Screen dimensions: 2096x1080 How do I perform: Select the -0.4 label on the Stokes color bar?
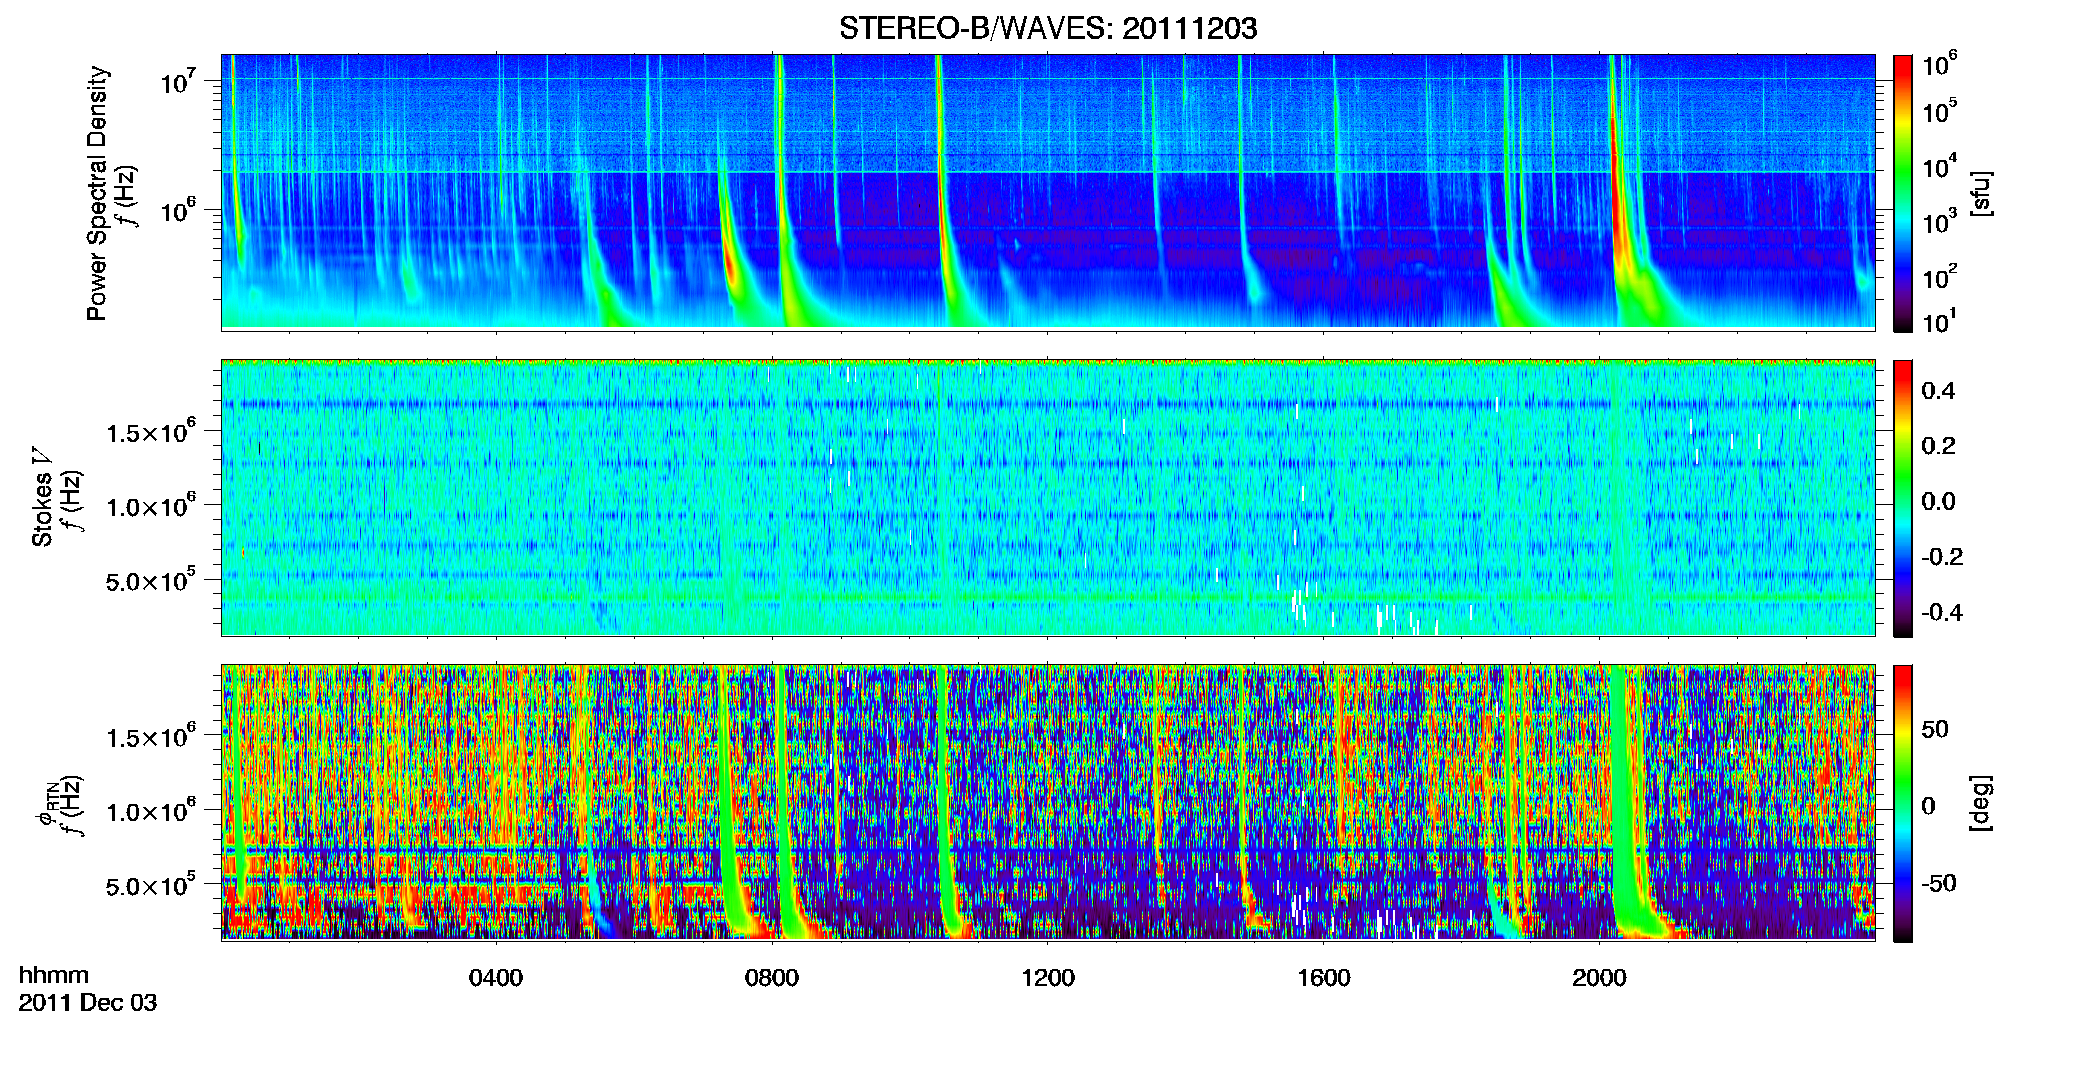tap(1941, 612)
